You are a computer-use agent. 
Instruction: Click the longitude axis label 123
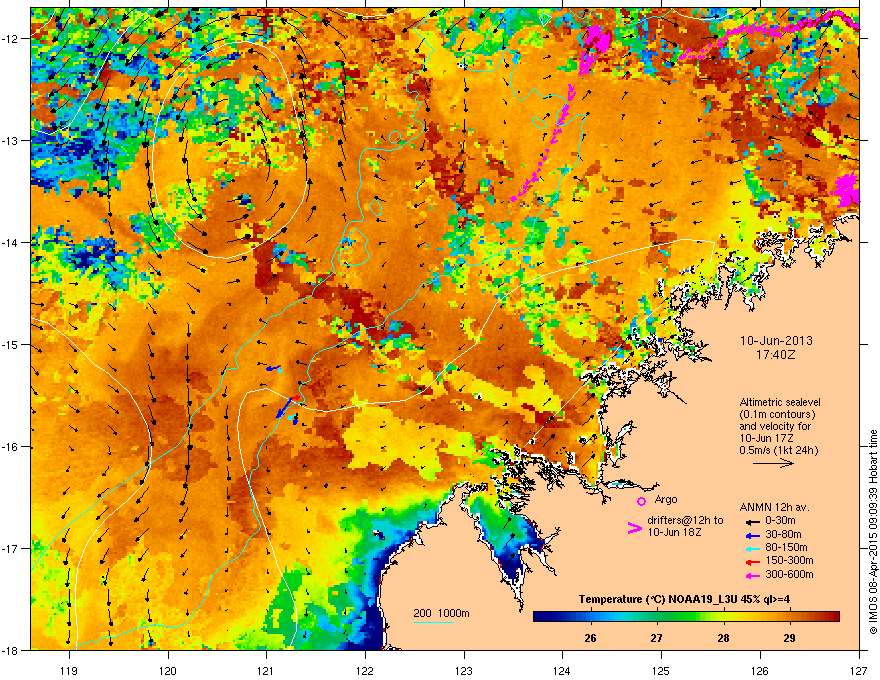pos(464,670)
